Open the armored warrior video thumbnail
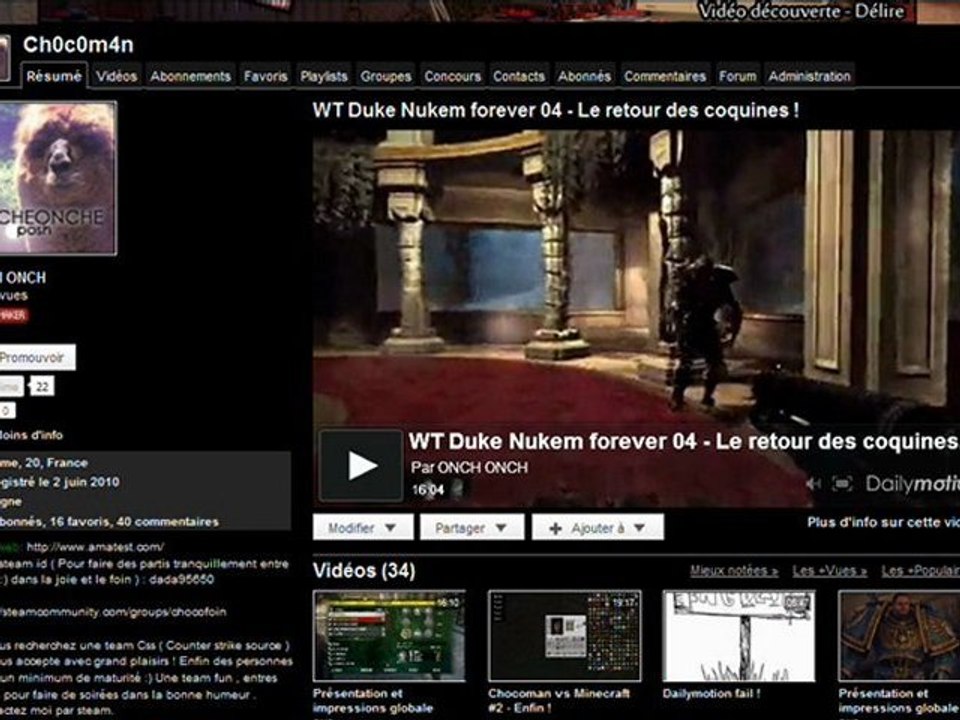The image size is (960, 720). [x=899, y=636]
